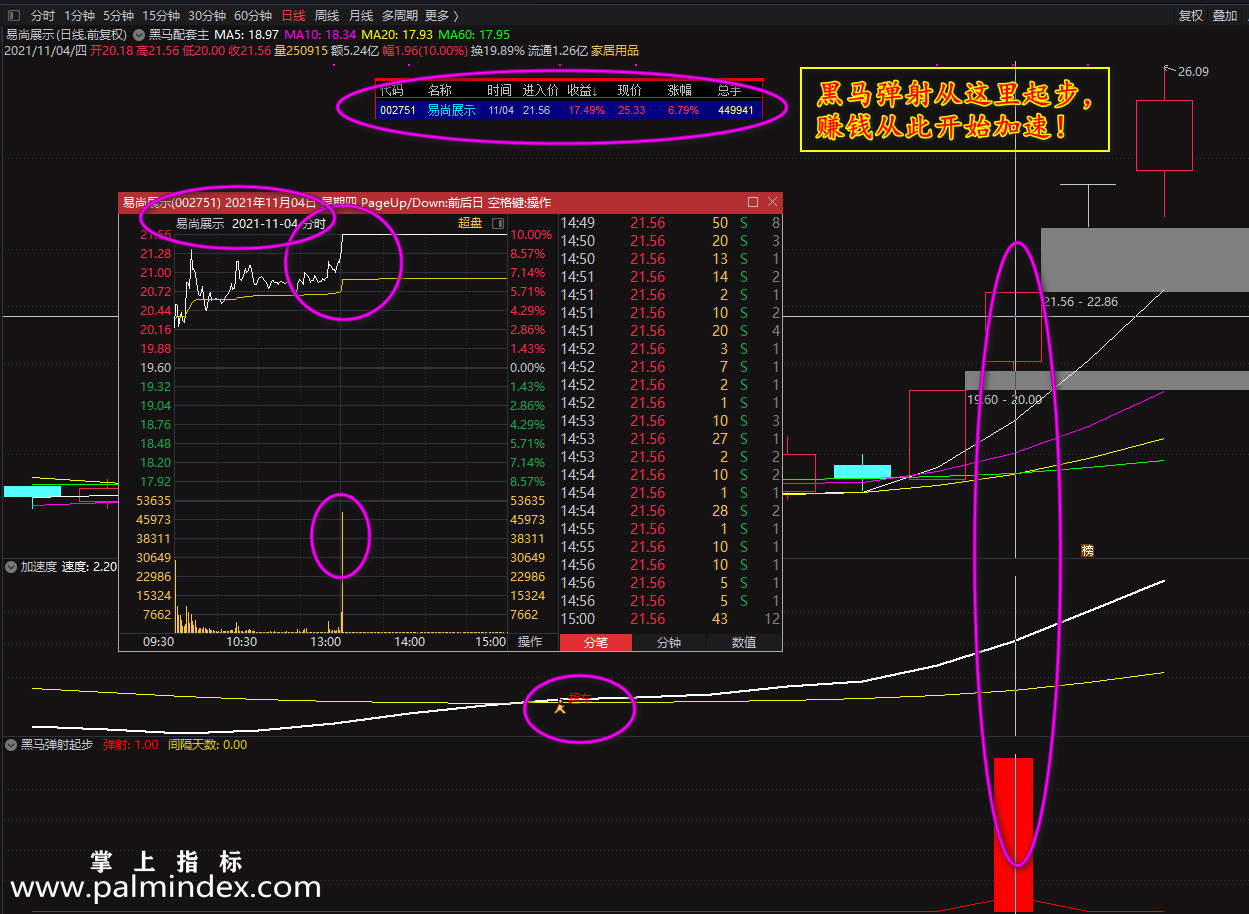
Task: Select the 日线 daily chart tab
Action: [x=294, y=16]
